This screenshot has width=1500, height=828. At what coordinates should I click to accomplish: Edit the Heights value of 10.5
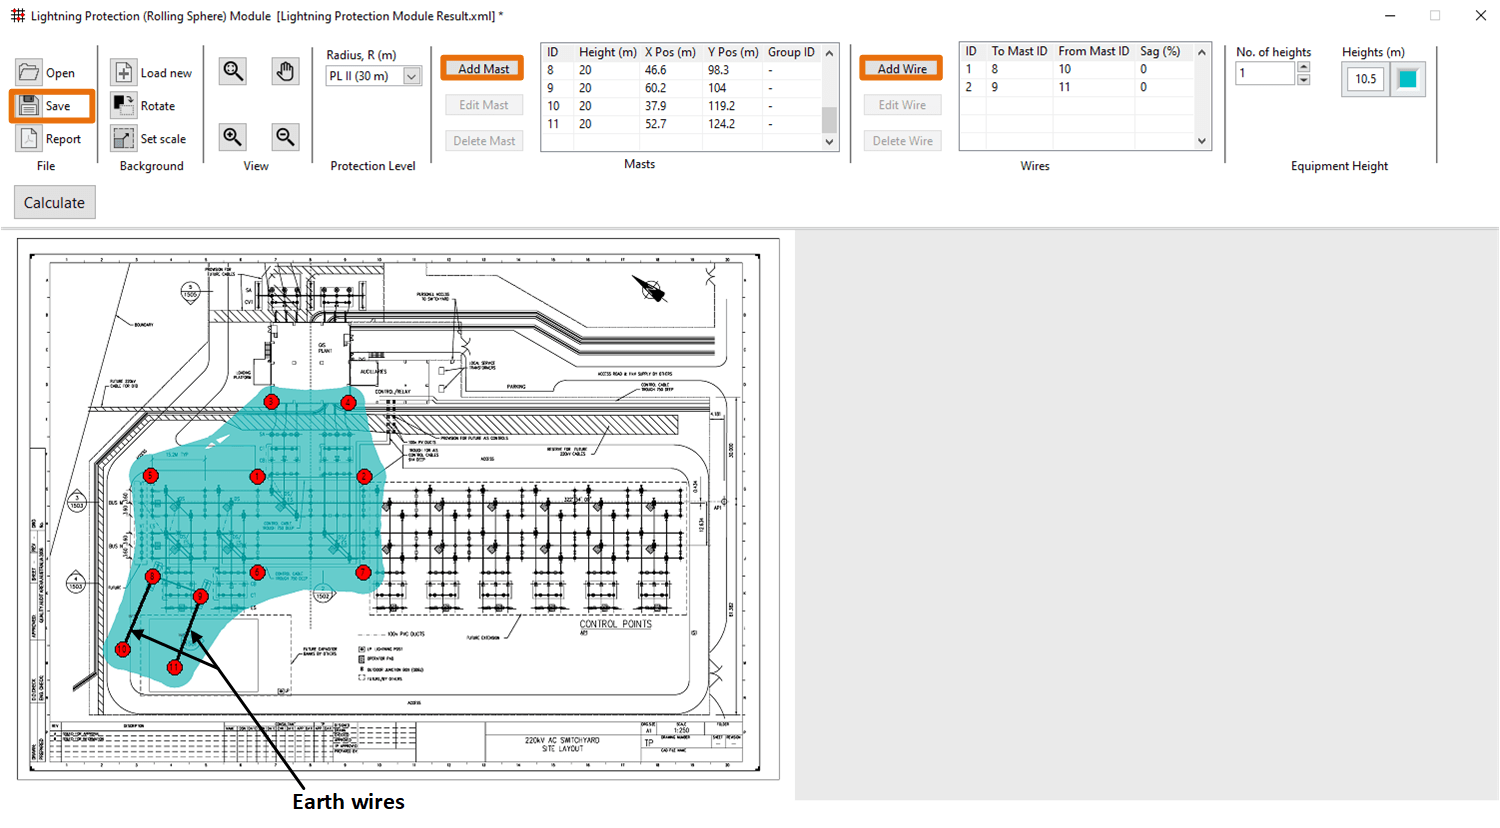pyautogui.click(x=1364, y=78)
